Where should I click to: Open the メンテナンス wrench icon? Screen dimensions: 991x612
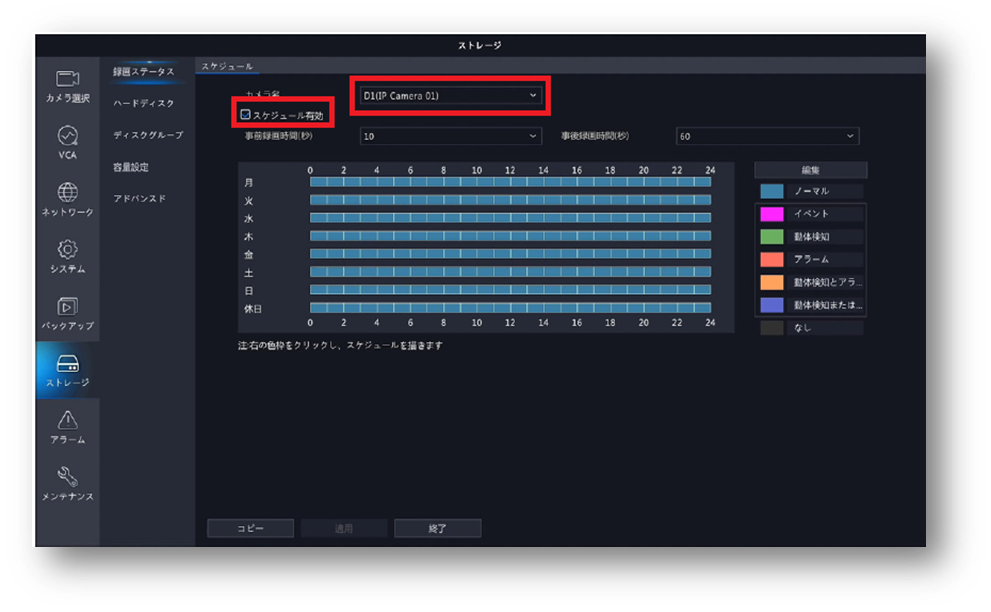pos(67,476)
